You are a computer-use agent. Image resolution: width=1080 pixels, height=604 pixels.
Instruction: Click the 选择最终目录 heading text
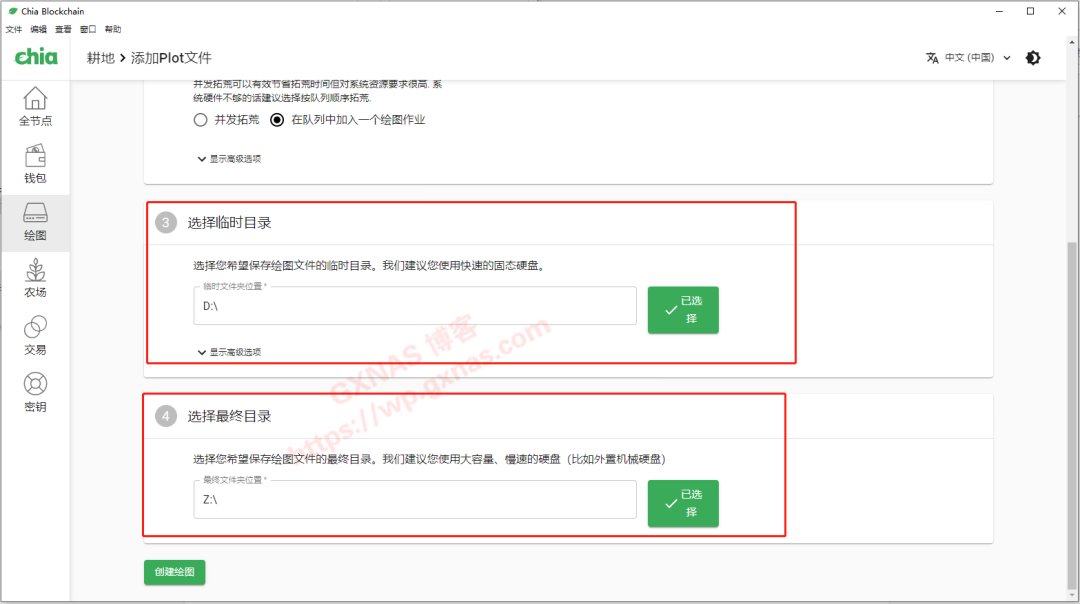coord(229,417)
